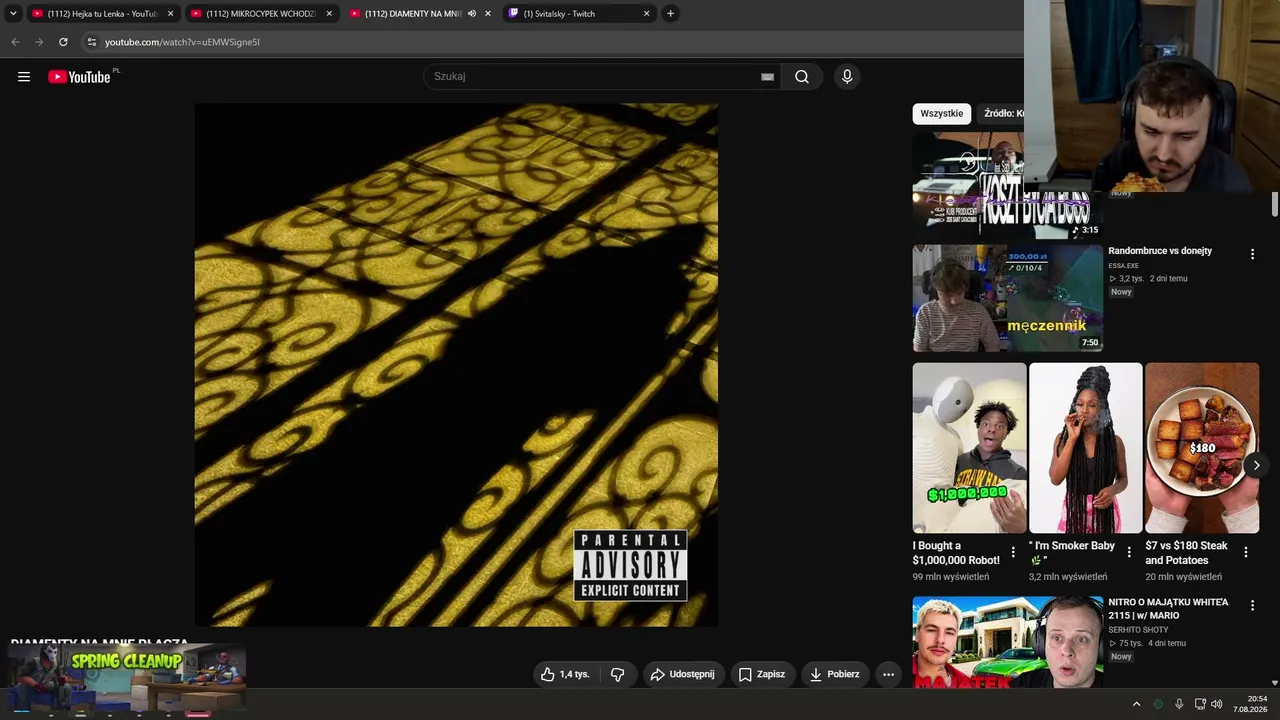Open a new browser tab
This screenshot has height=720, width=1280.
point(670,14)
